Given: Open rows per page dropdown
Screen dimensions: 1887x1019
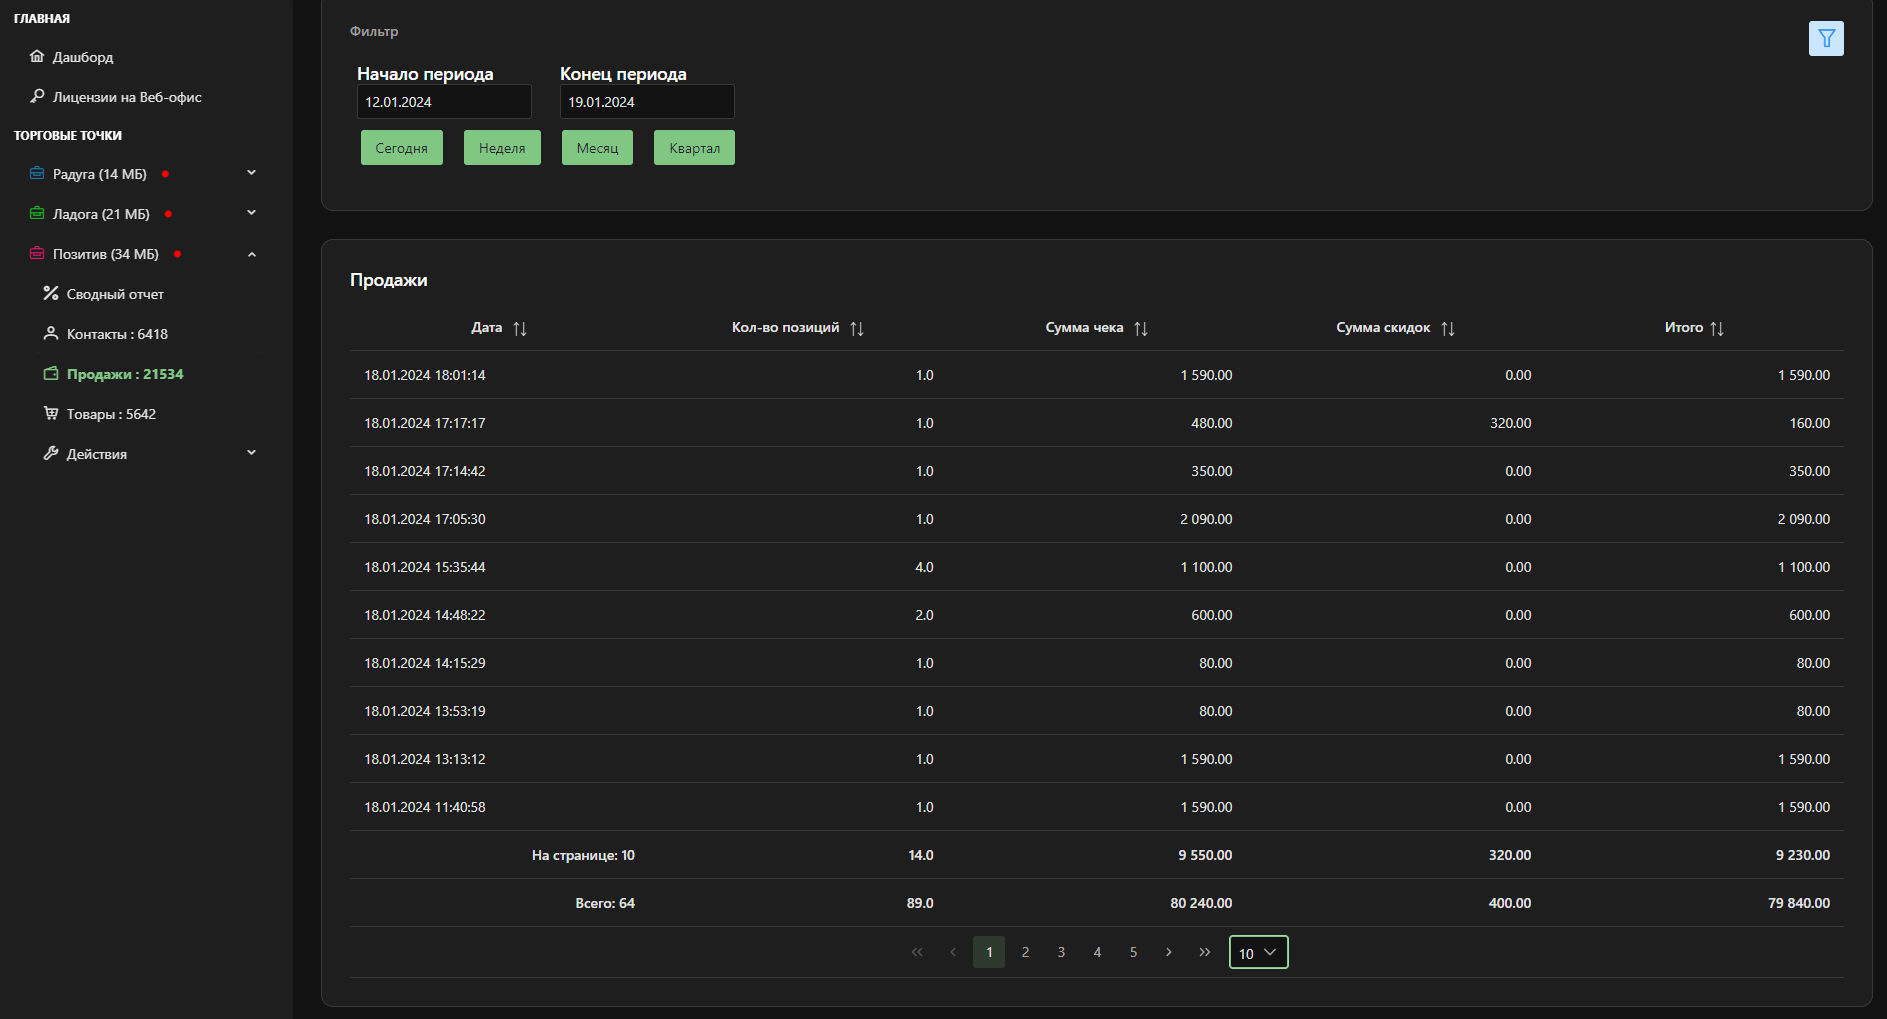Looking at the screenshot, I should point(1258,953).
